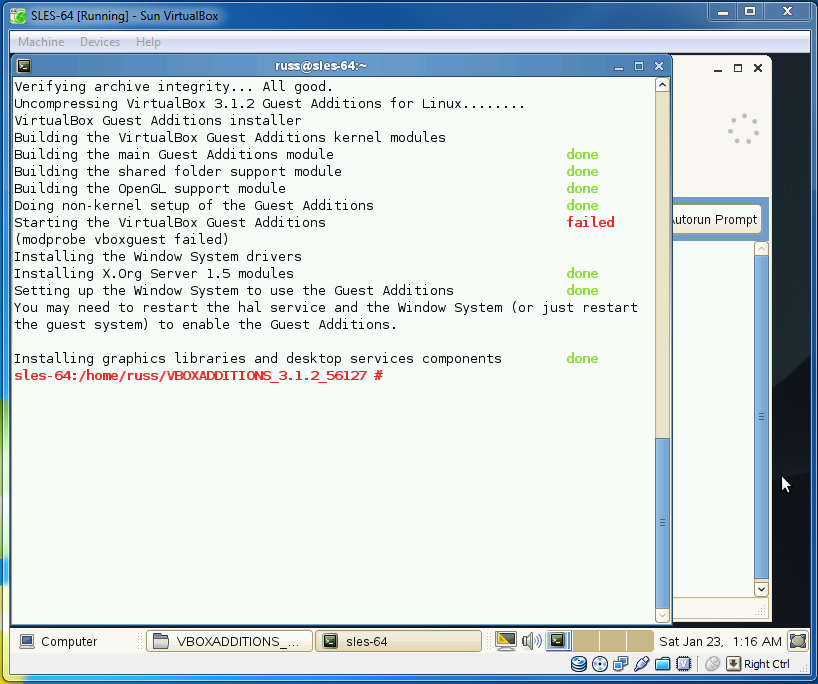Open the volume control speaker icon
The height and width of the screenshot is (684, 818).
(x=532, y=641)
